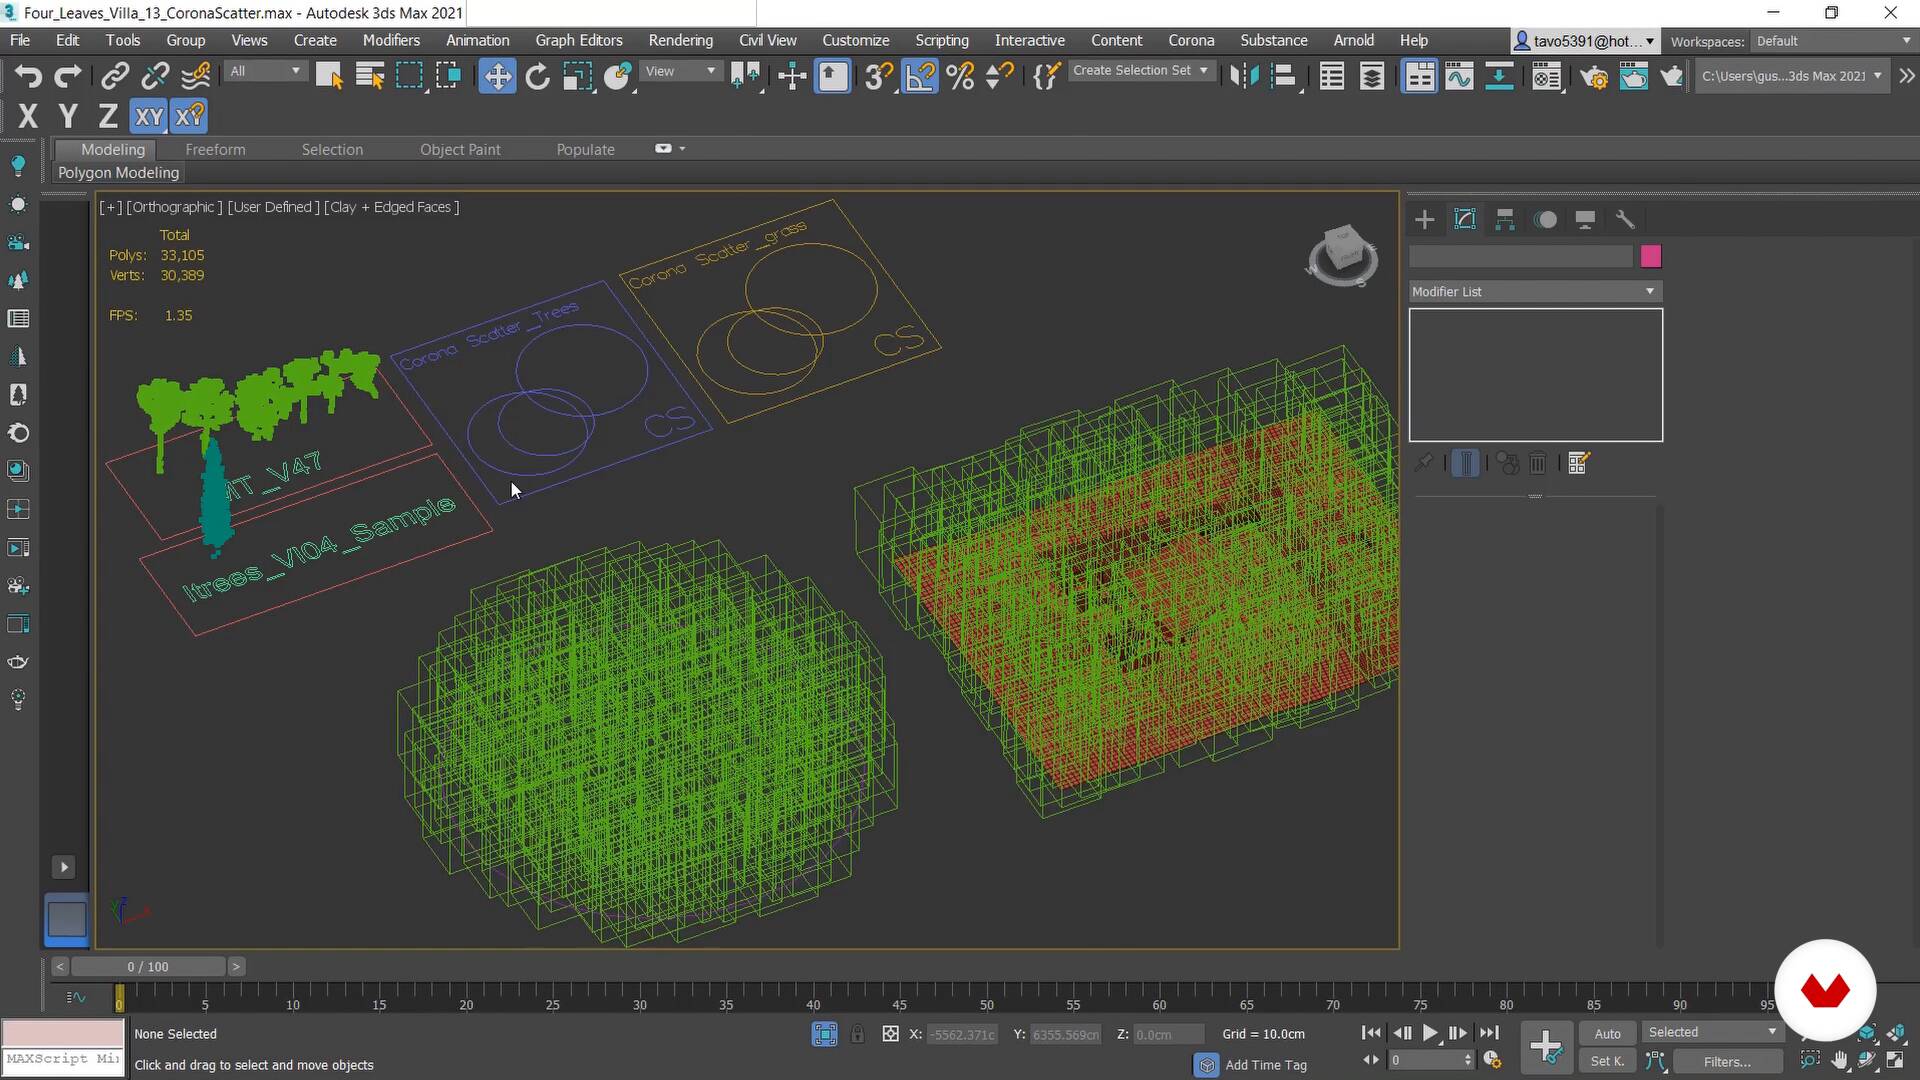Image resolution: width=1920 pixels, height=1080 pixels.
Task: Activate the Select and Rotate tool
Action: [538, 76]
